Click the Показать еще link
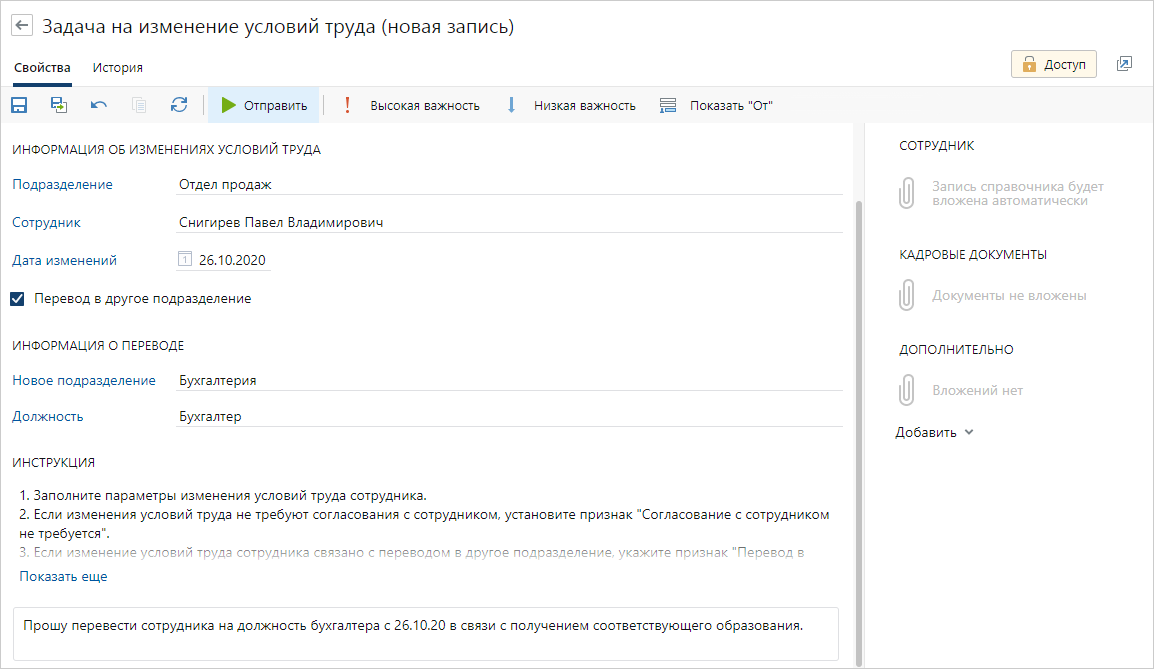Screen dimensions: 1154x669 point(63,576)
